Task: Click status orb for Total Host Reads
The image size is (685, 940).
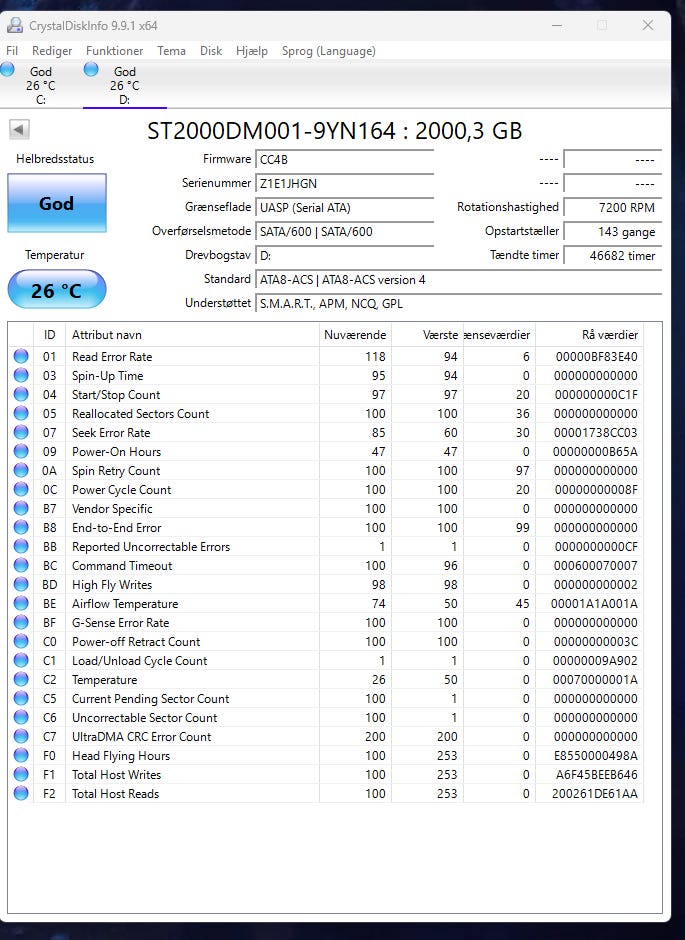Action: click(x=21, y=793)
